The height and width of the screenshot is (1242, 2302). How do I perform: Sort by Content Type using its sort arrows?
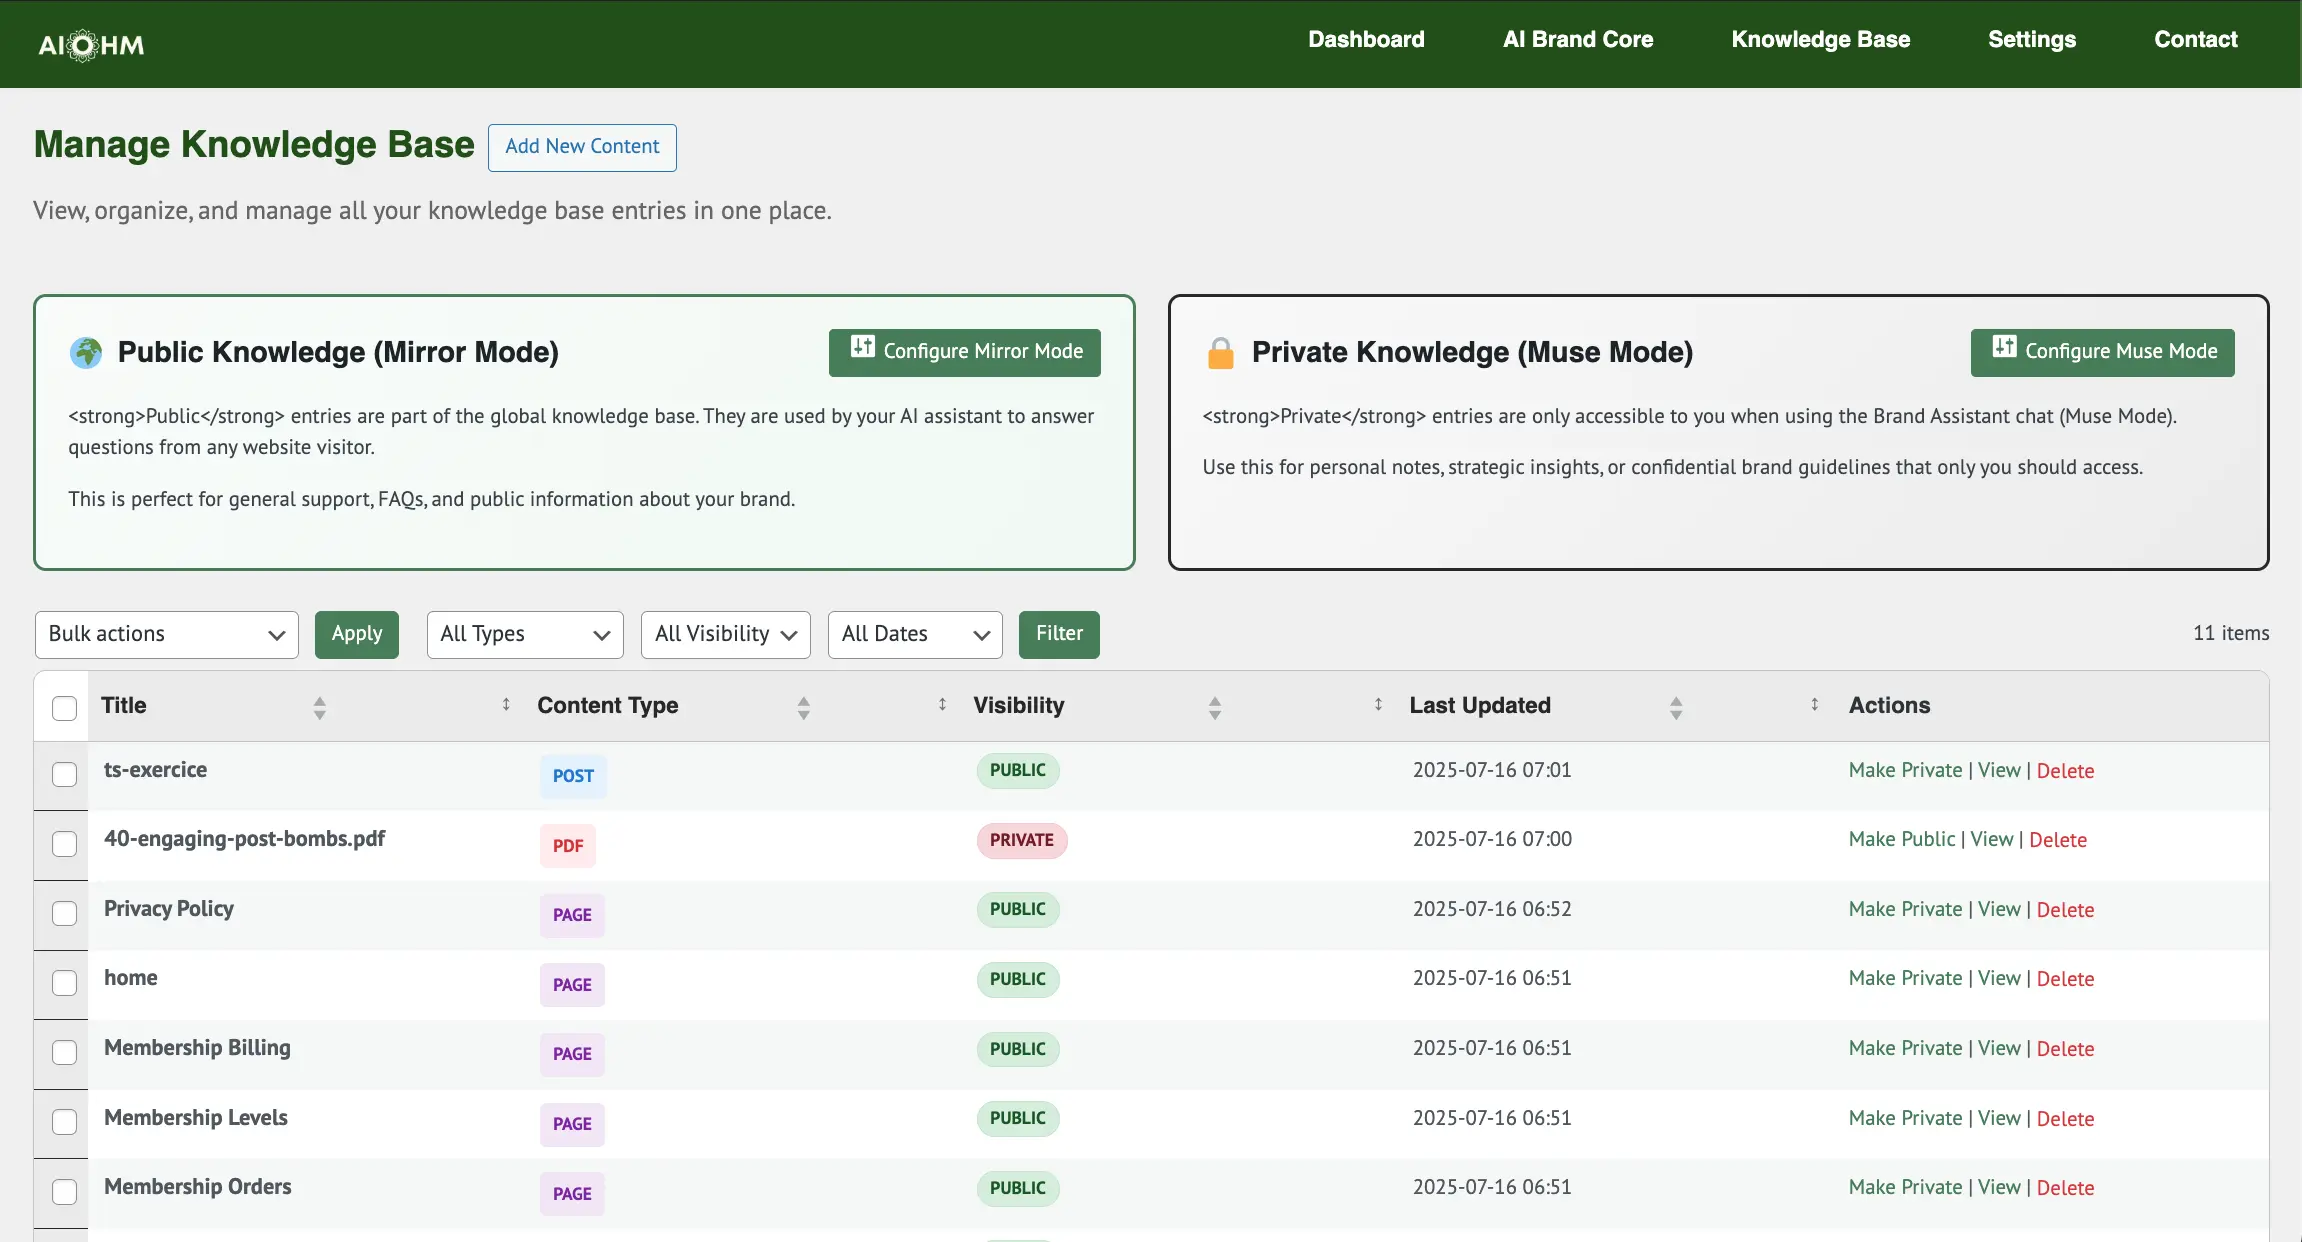click(x=803, y=708)
